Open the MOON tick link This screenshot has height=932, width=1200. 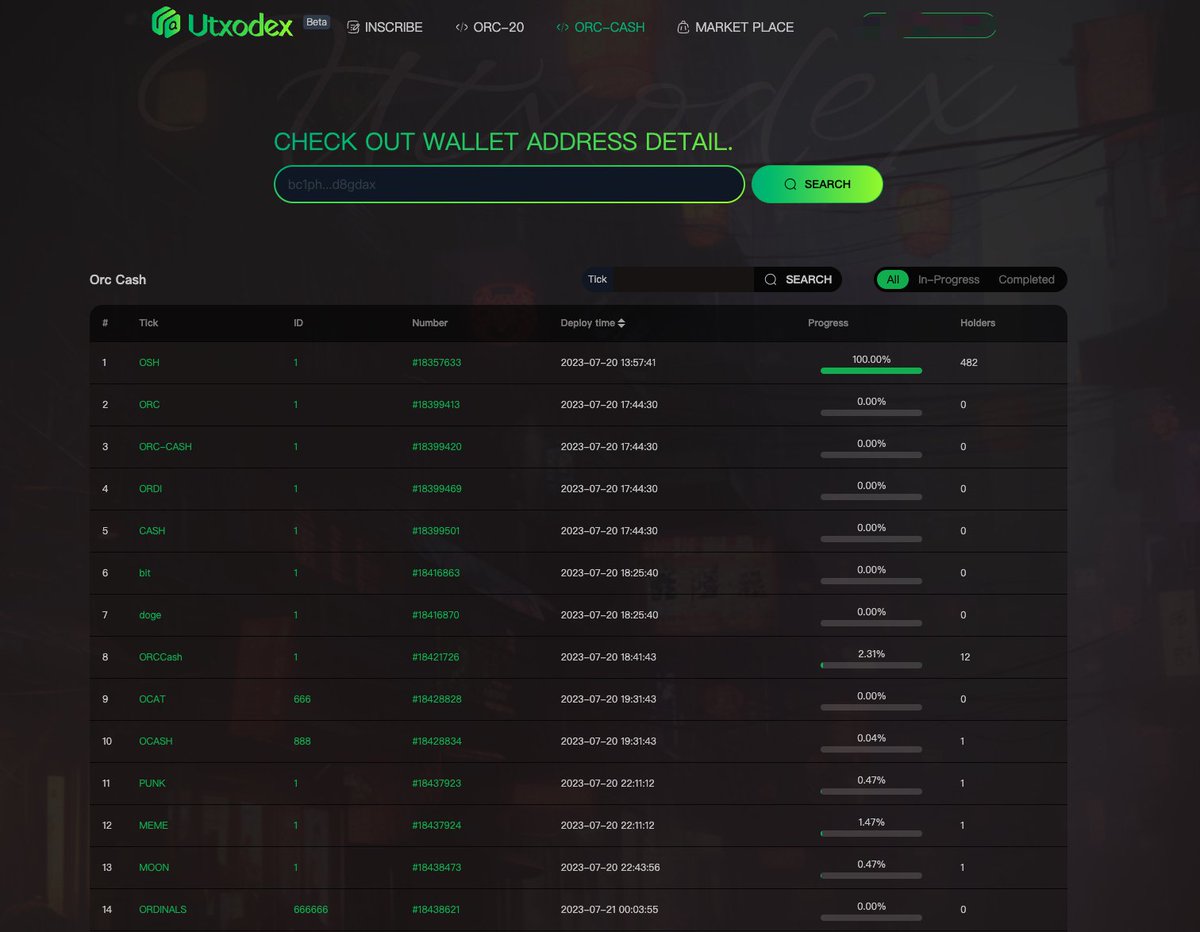(x=154, y=867)
